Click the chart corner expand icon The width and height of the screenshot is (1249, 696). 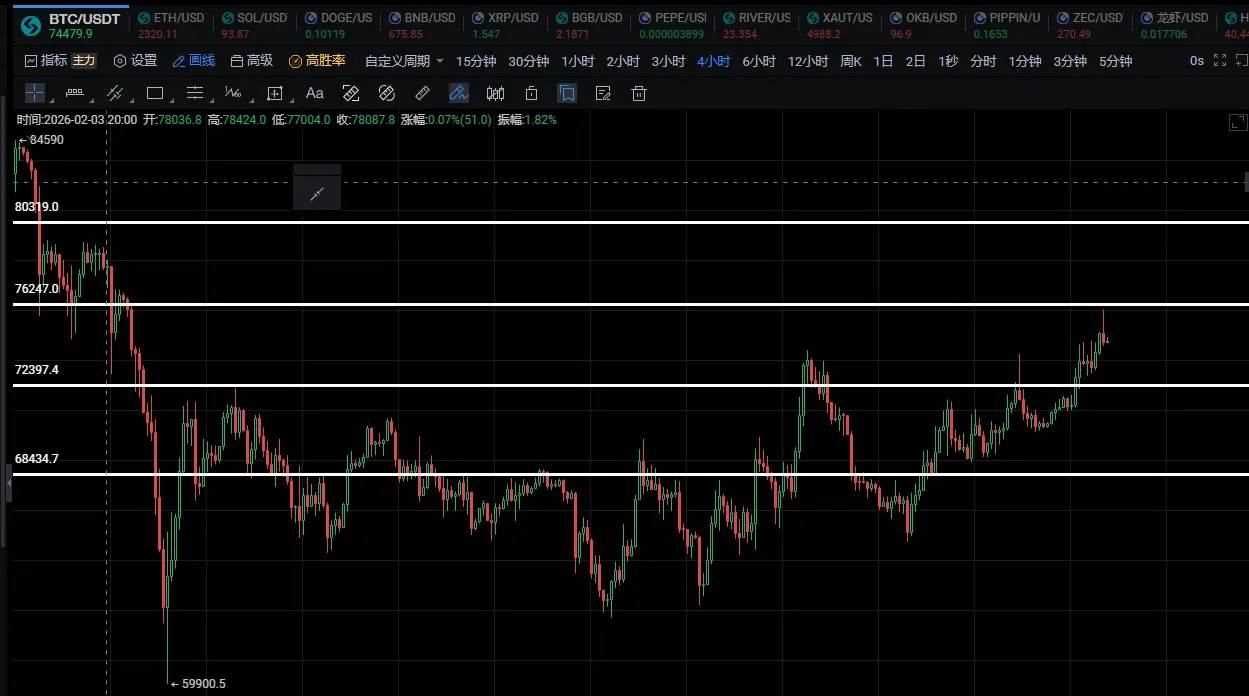1236,122
